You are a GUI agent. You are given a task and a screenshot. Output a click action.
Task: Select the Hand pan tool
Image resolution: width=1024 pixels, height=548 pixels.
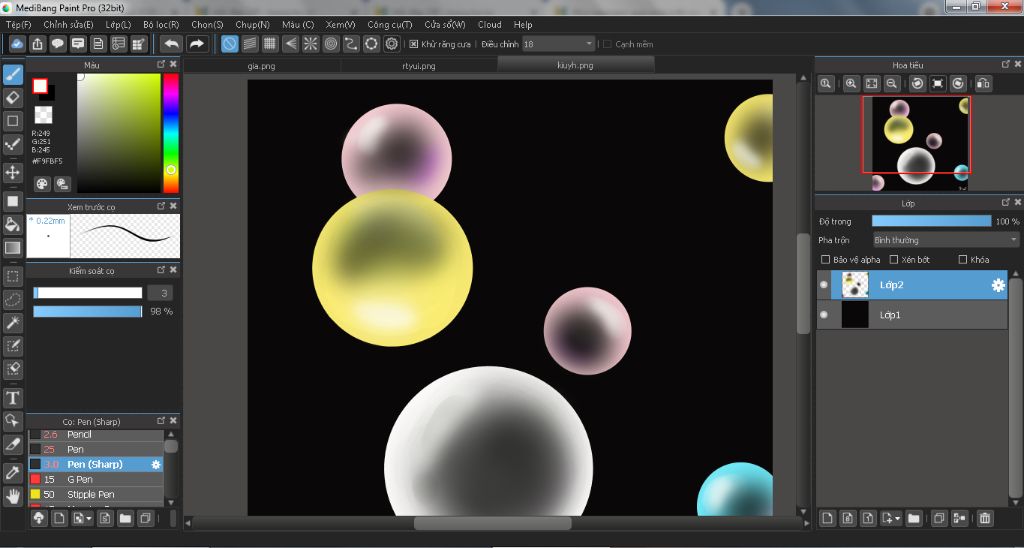point(12,496)
